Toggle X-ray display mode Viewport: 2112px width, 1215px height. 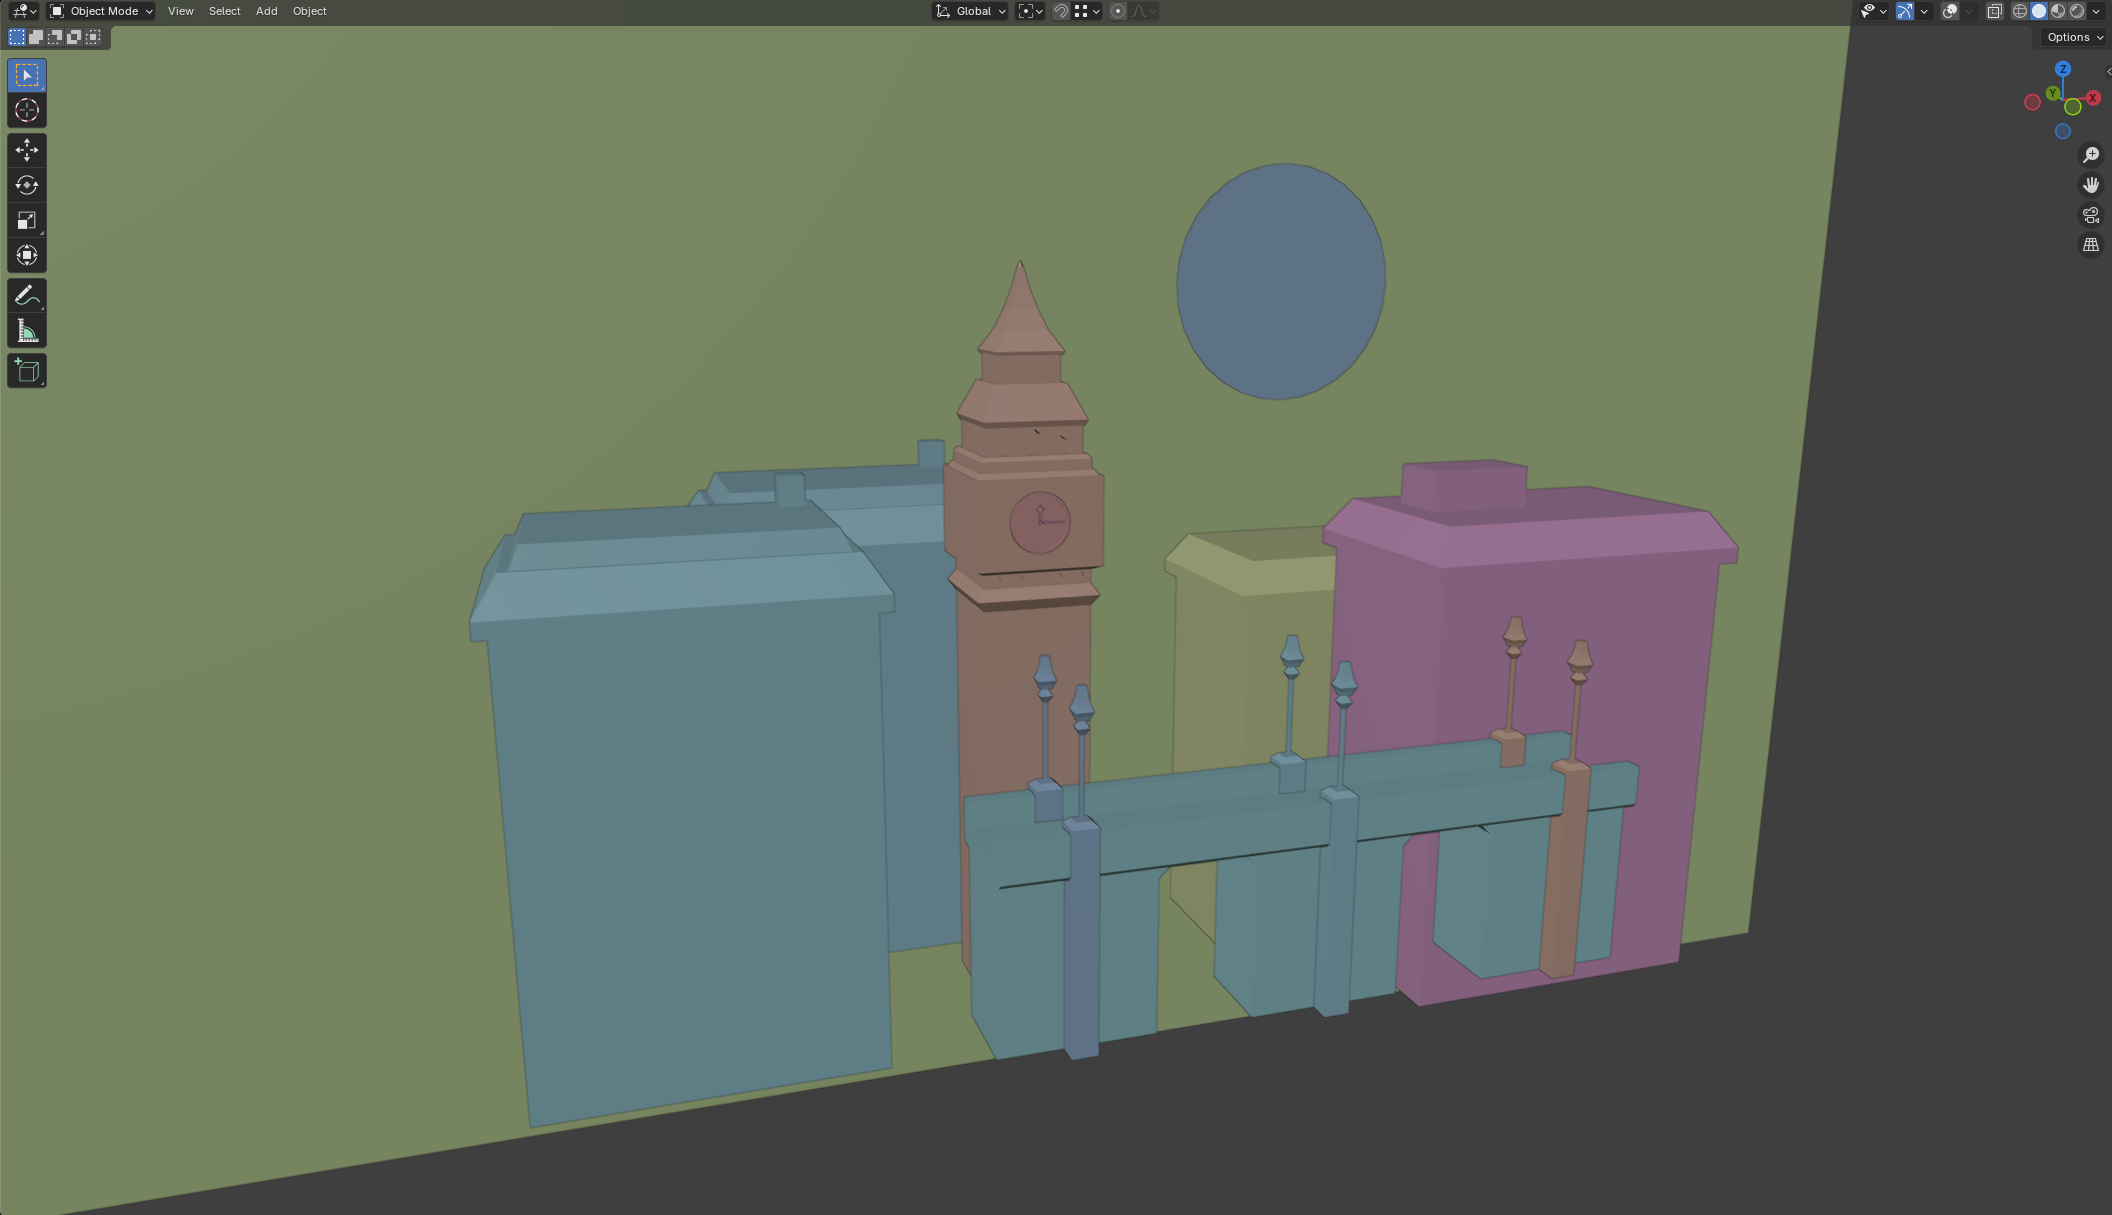tap(1994, 11)
